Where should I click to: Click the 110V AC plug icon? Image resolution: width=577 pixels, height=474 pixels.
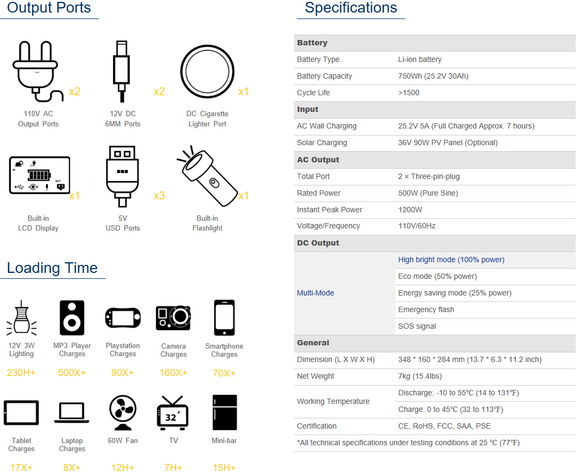[38, 71]
